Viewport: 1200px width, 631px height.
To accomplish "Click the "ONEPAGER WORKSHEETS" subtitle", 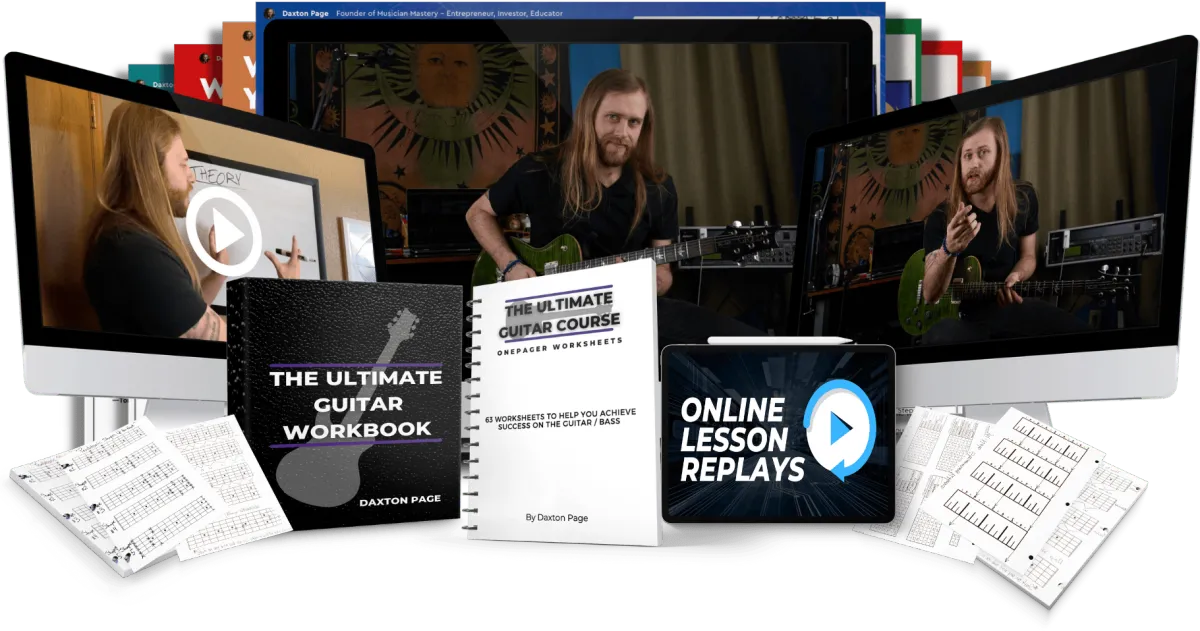I will click(559, 345).
